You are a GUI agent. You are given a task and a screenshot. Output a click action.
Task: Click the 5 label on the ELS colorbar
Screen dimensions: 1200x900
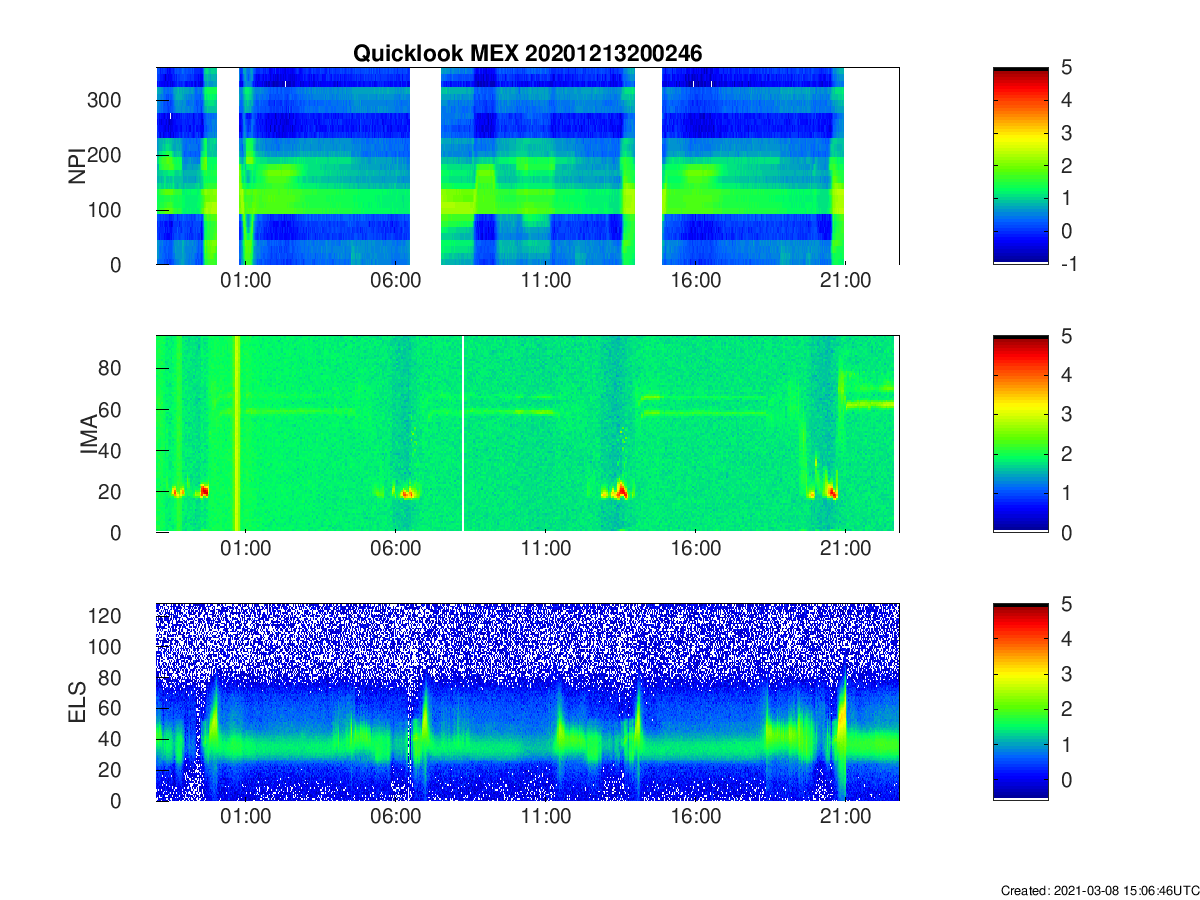(x=1065, y=604)
